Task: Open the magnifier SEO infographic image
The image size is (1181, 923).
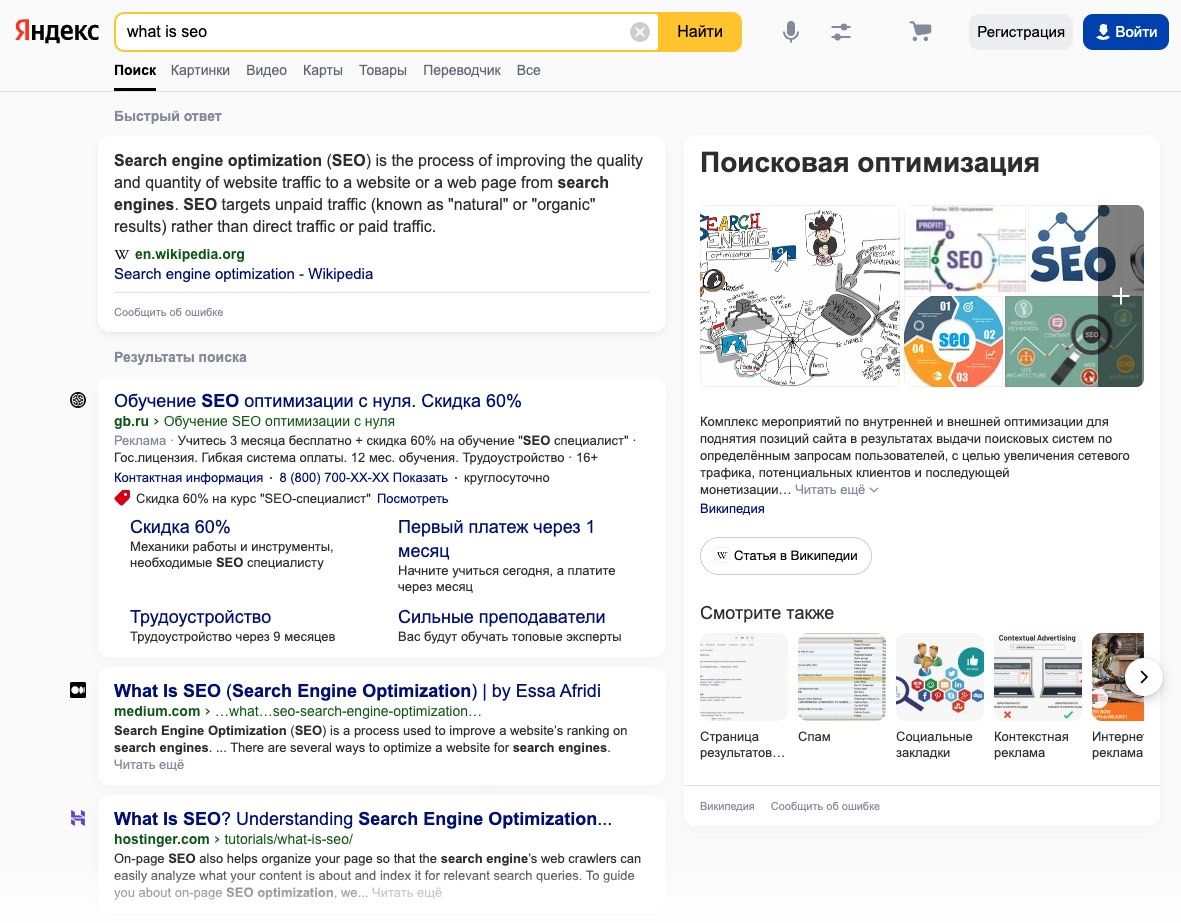Action: tap(1074, 341)
